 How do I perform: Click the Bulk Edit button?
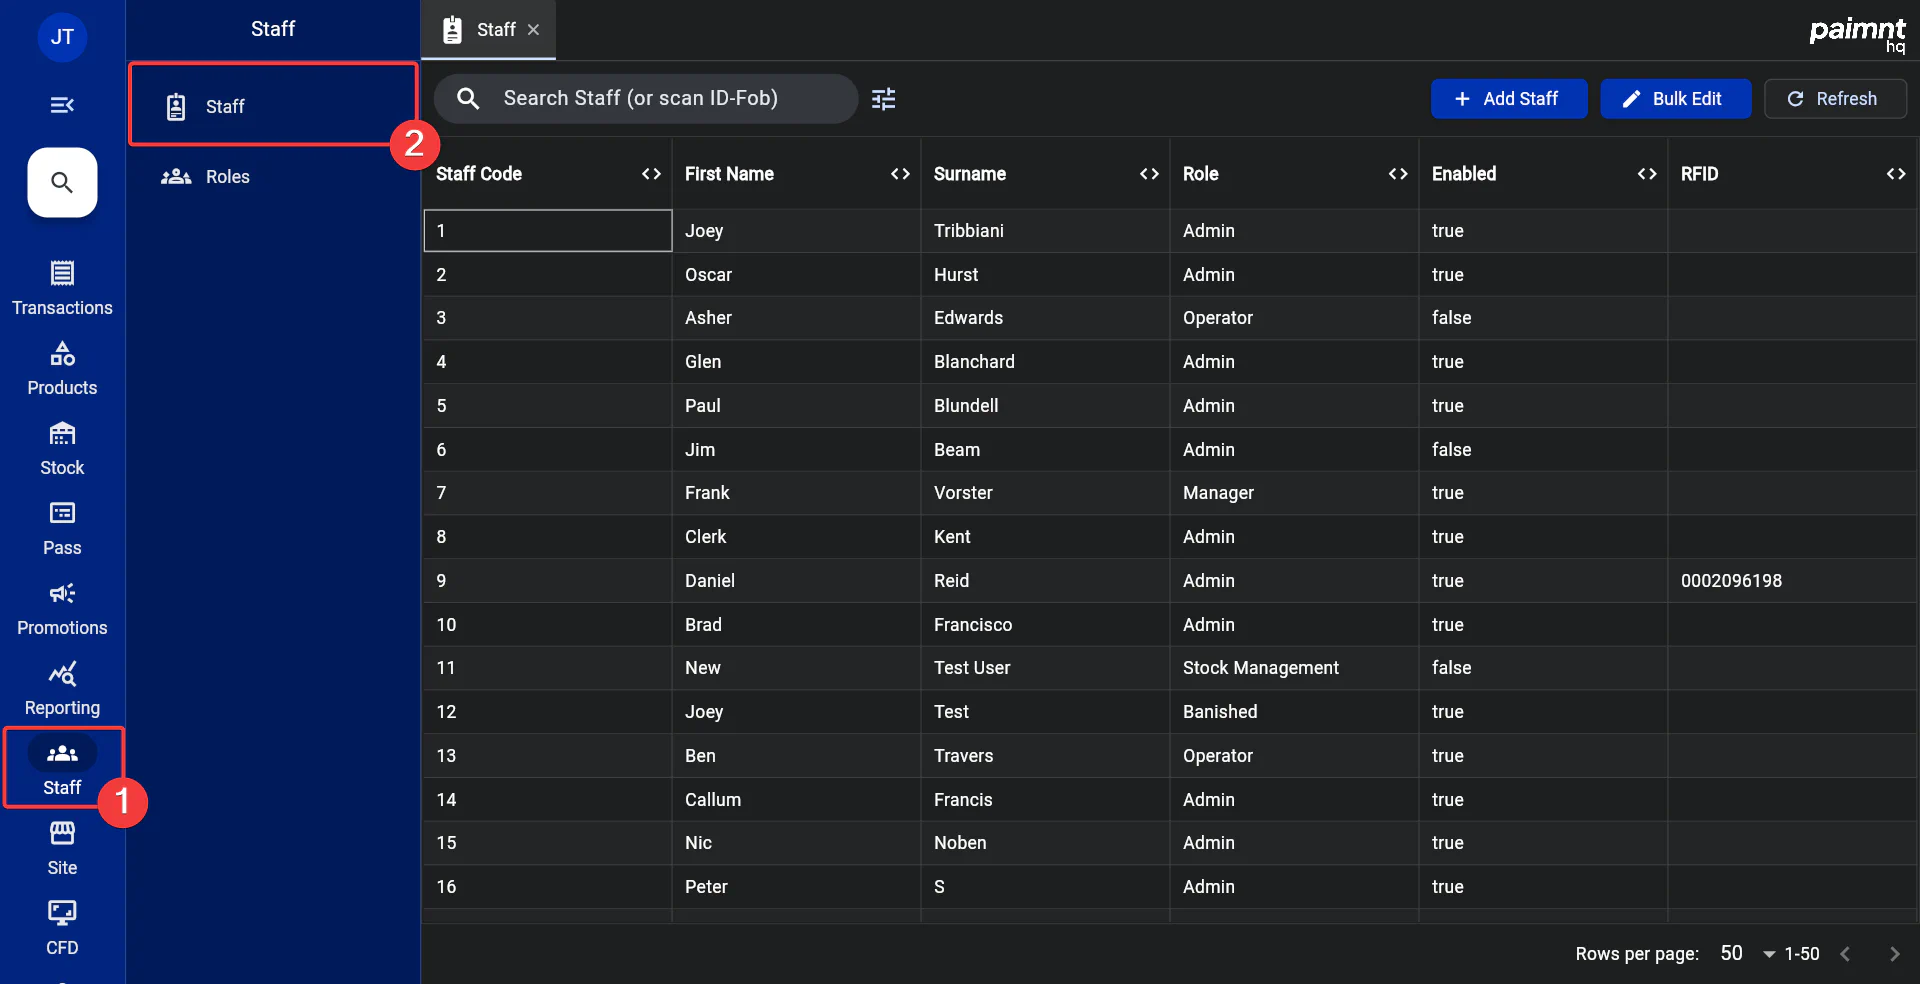[1675, 99]
